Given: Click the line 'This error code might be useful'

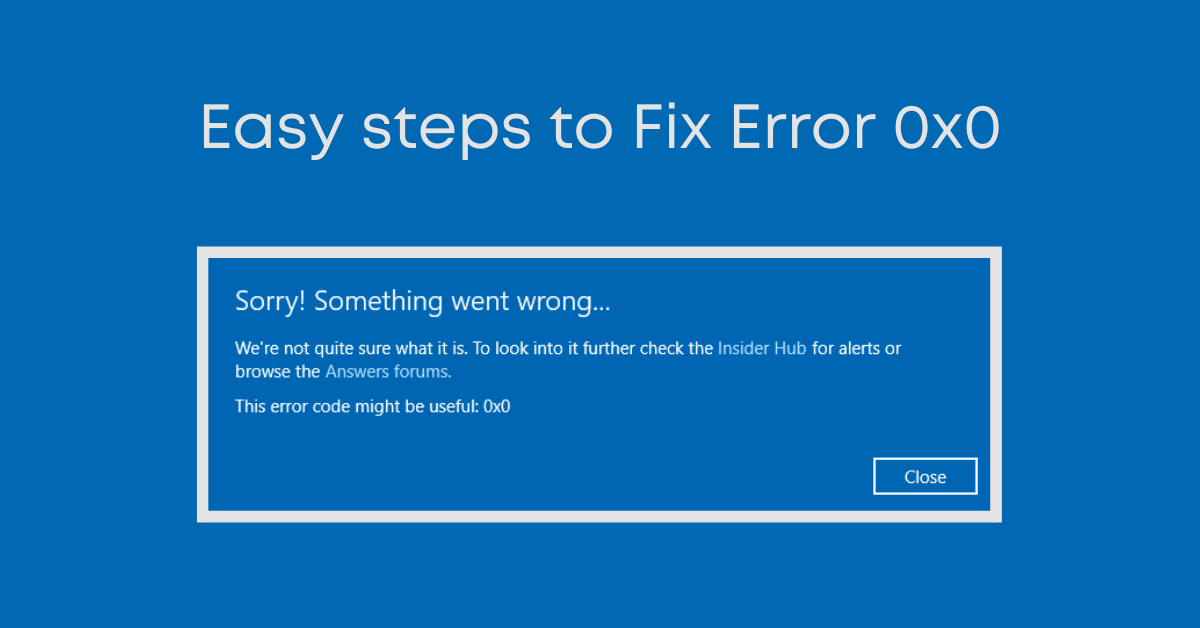Looking at the screenshot, I should (355, 406).
